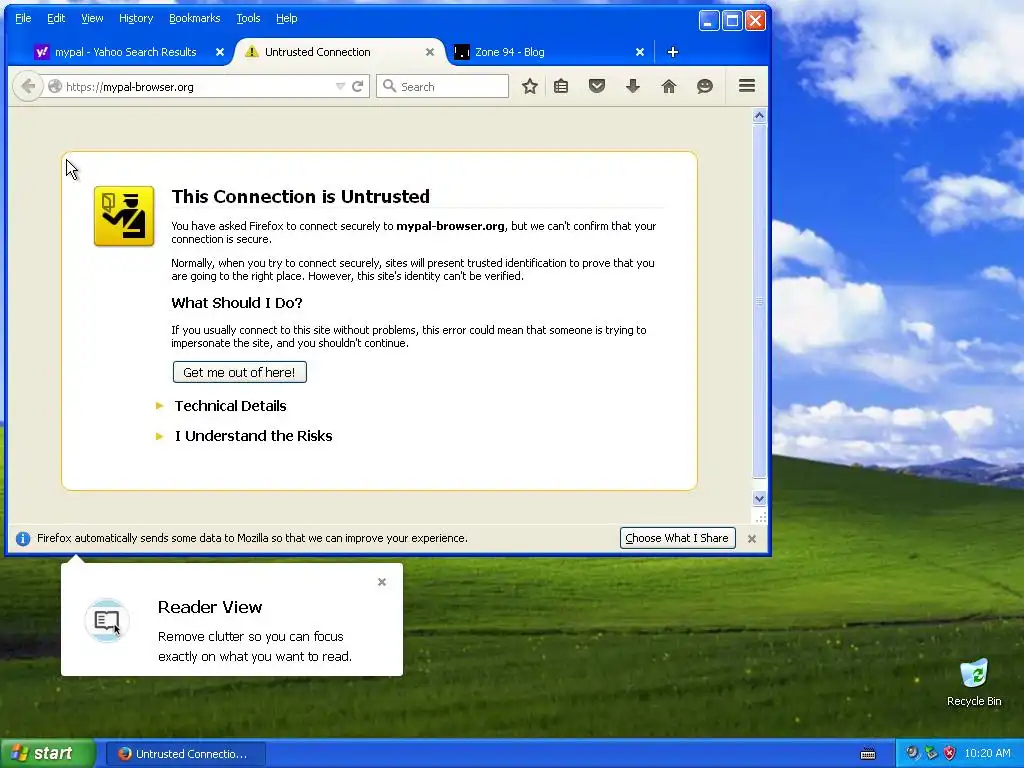Show bookmarks list icon
1024x768 pixels.
tap(561, 86)
